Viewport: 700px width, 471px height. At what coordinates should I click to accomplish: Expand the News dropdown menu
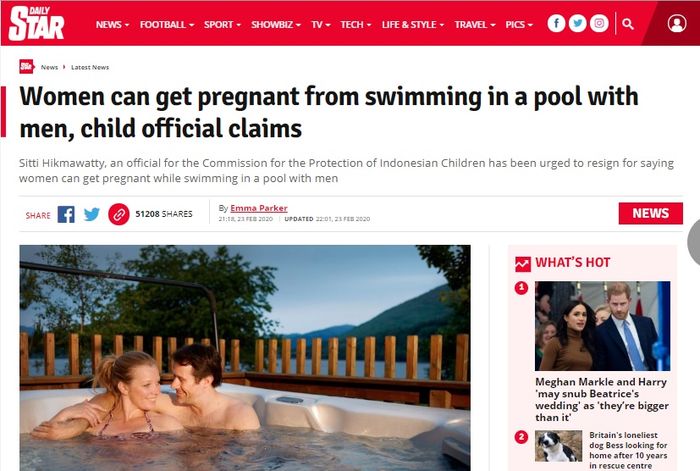[x=112, y=25]
